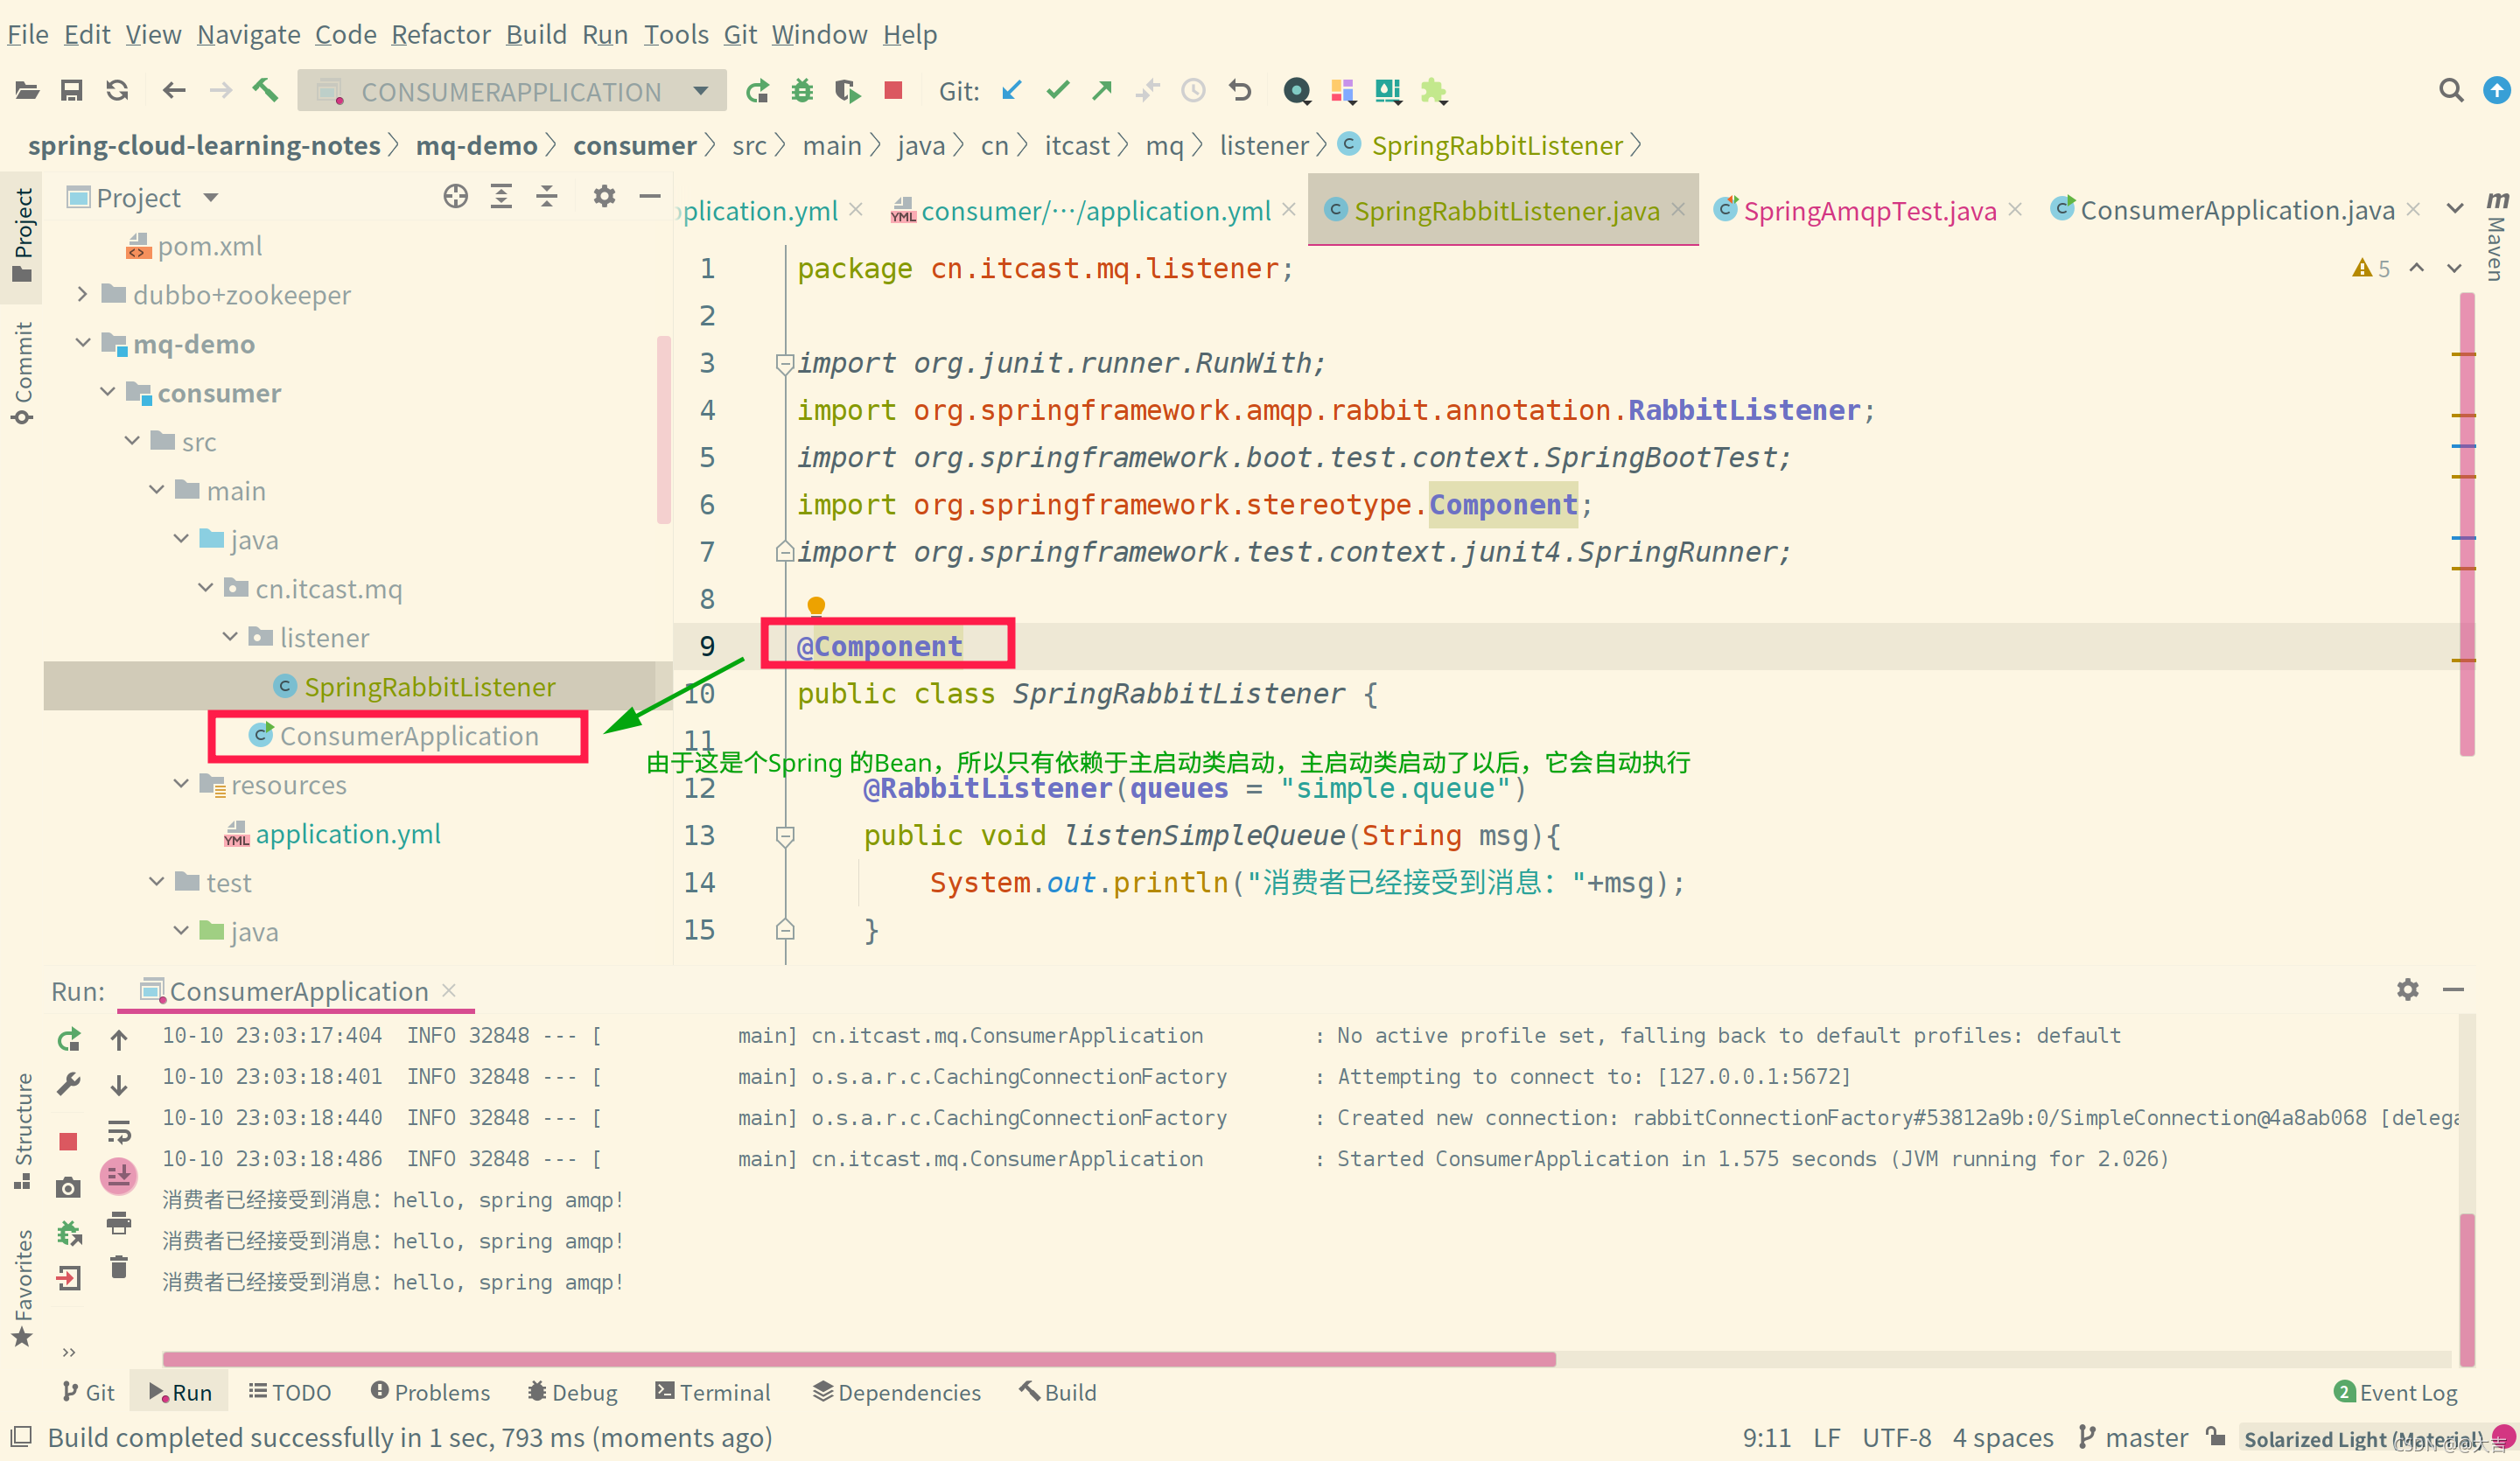The image size is (2520, 1461).
Task: Update project with Git blue arrow
Action: (x=1012, y=91)
